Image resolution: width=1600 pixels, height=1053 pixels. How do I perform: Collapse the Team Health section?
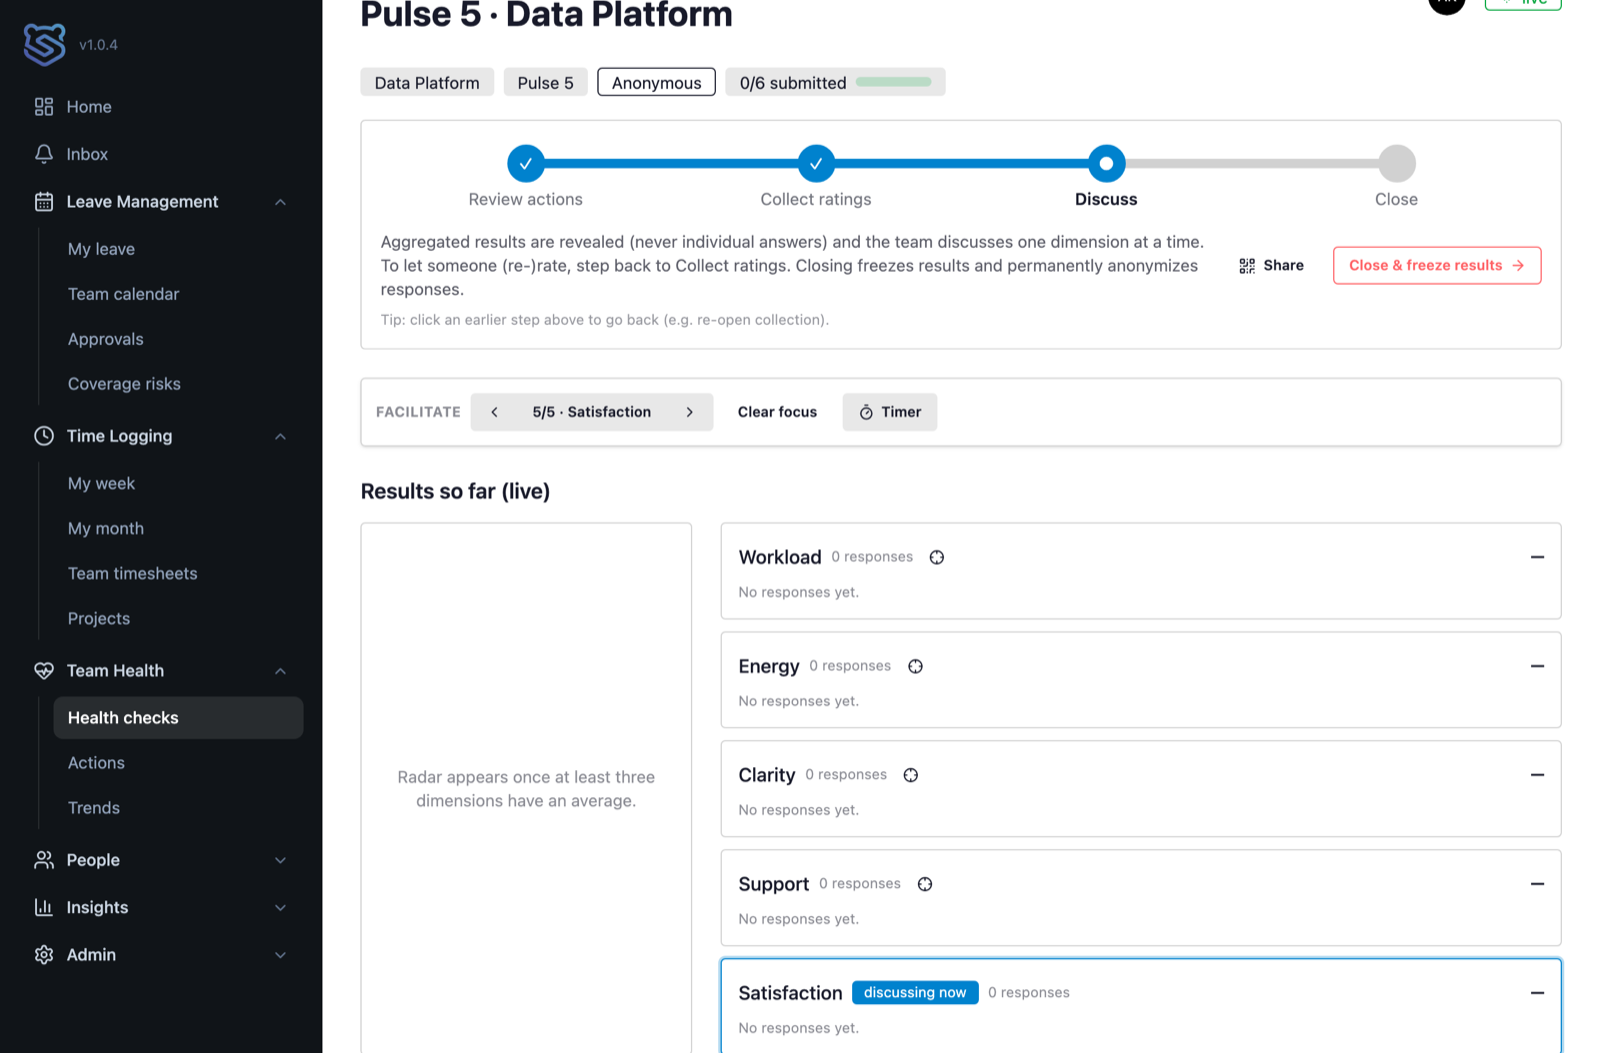[x=281, y=671]
